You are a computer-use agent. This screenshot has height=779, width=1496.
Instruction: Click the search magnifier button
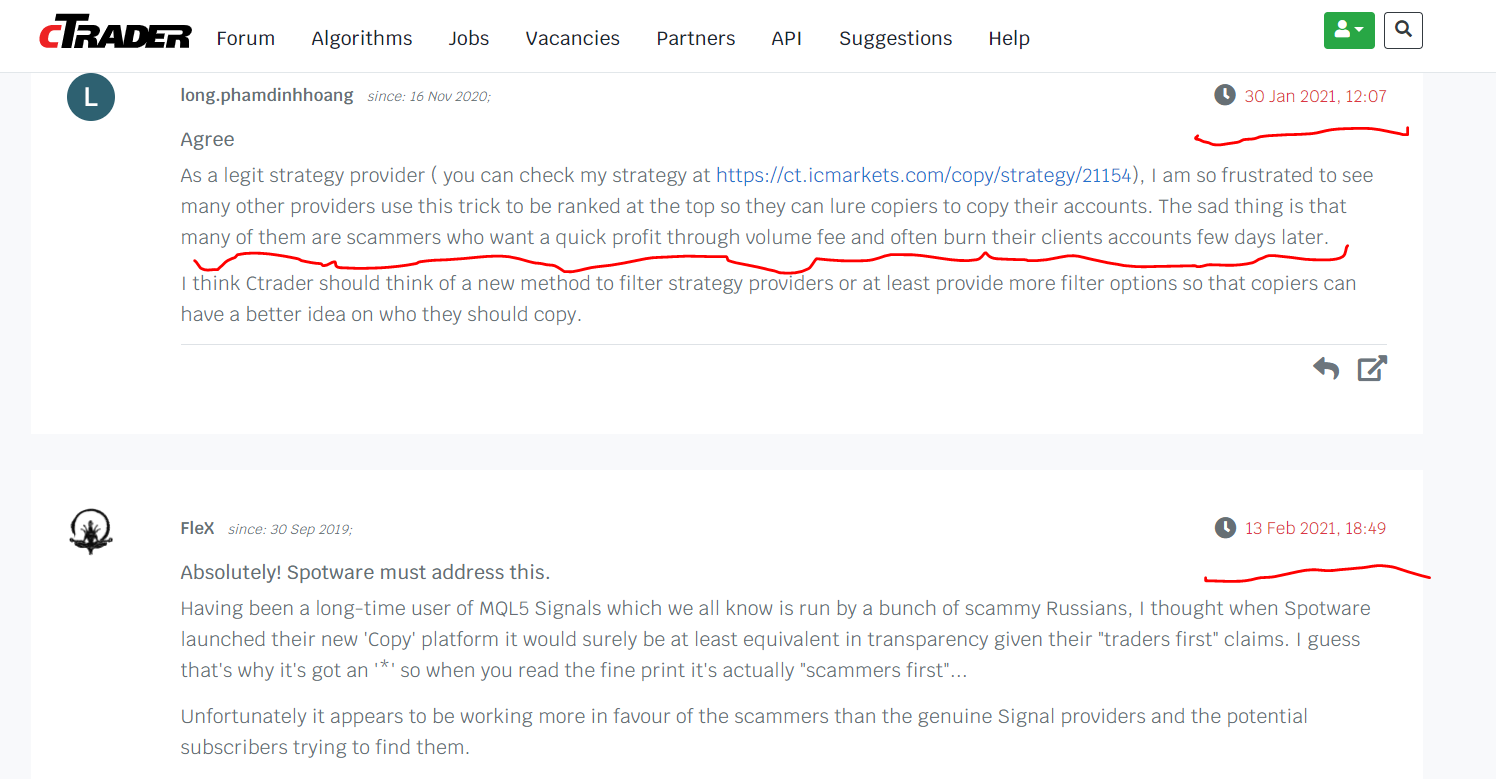tap(1403, 30)
